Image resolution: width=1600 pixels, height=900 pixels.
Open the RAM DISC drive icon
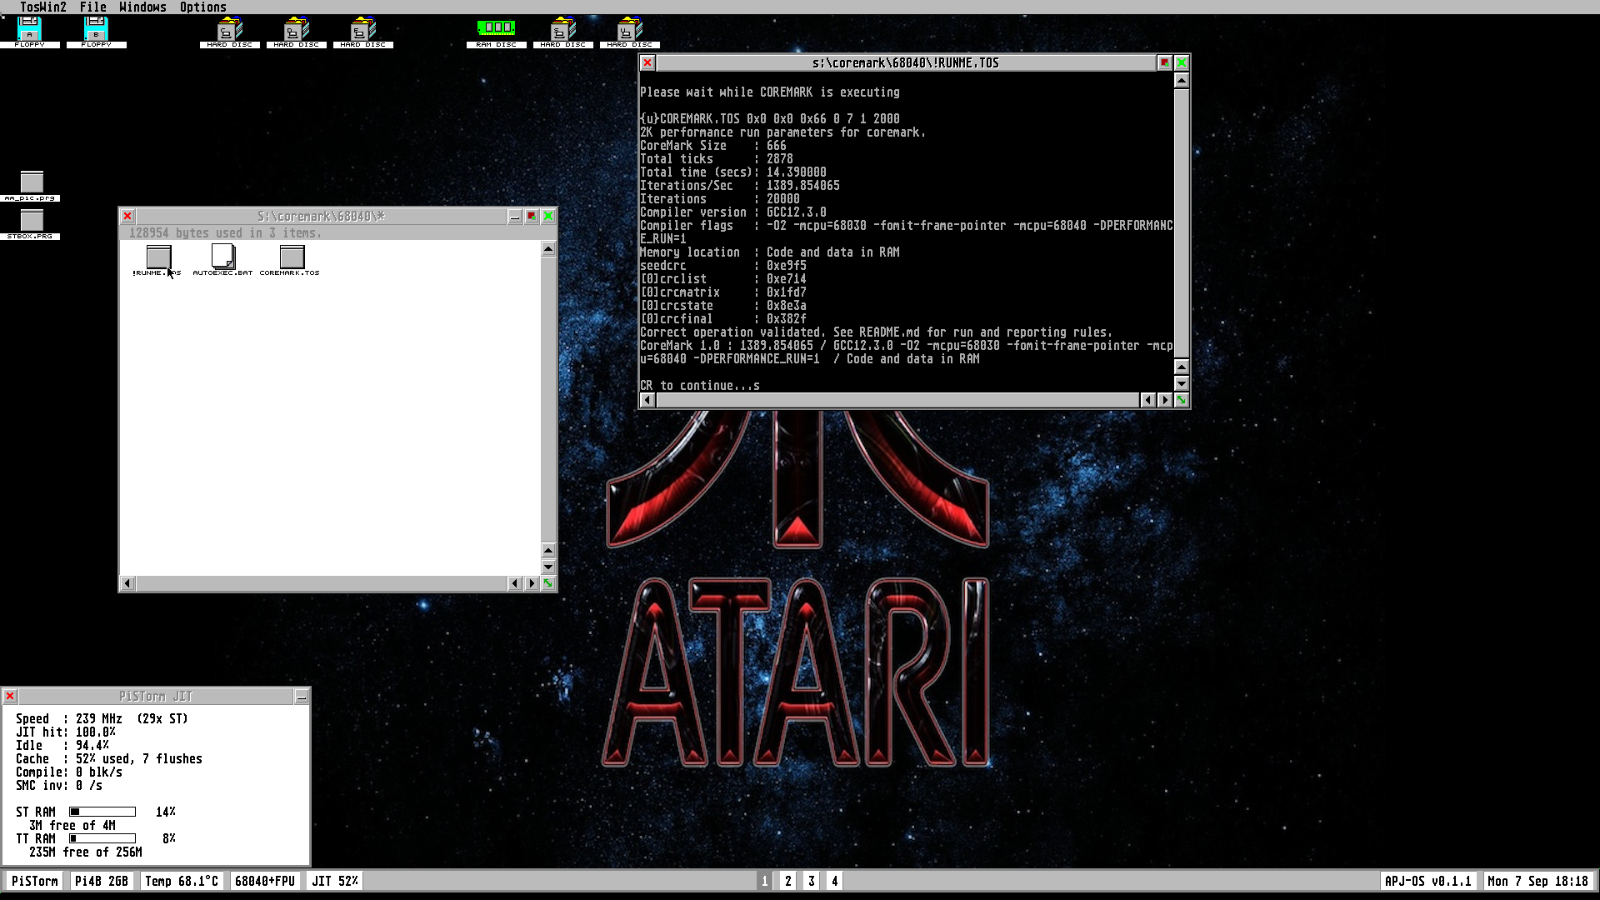pos(496,32)
